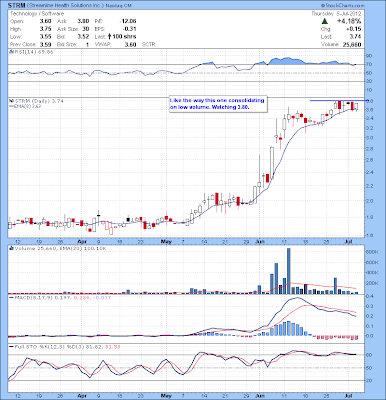
Task: Click the RSI(14) 69.86 indicator label
Action: click(33, 52)
